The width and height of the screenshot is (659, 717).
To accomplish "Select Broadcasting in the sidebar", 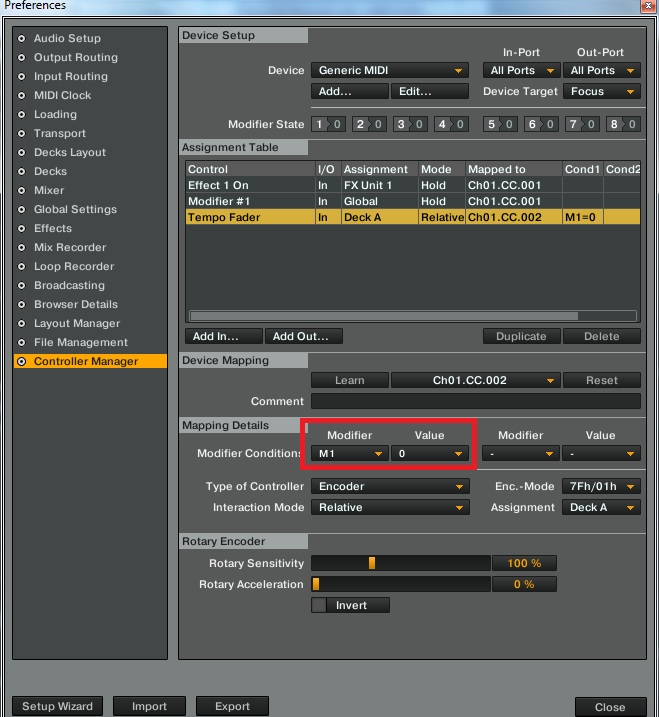I will pos(69,285).
